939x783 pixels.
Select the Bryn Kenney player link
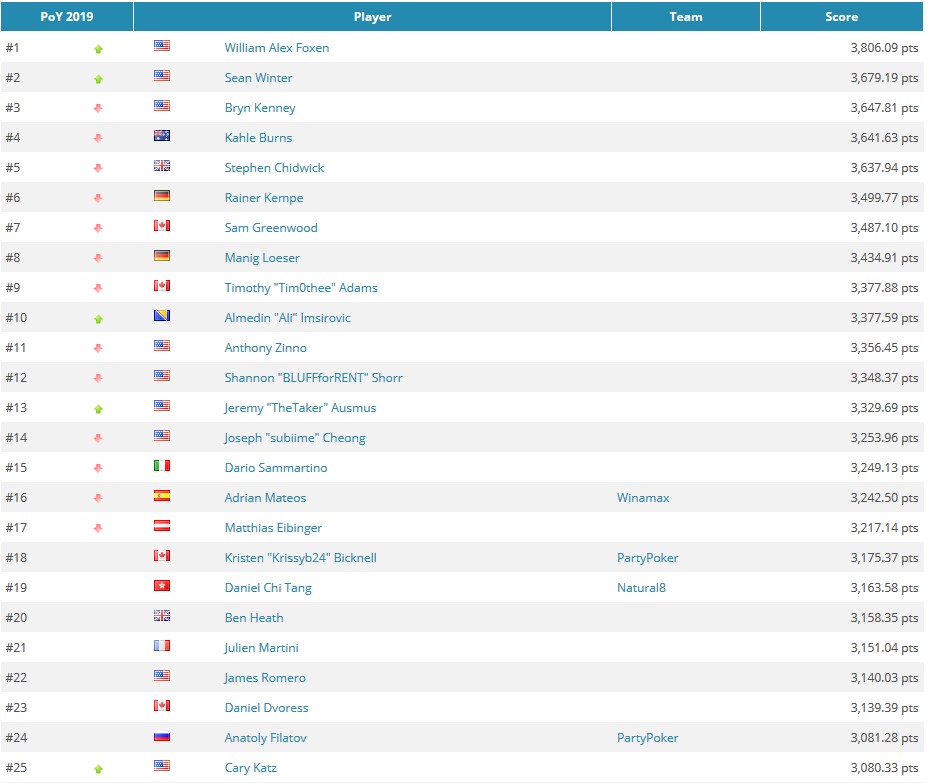pos(260,108)
